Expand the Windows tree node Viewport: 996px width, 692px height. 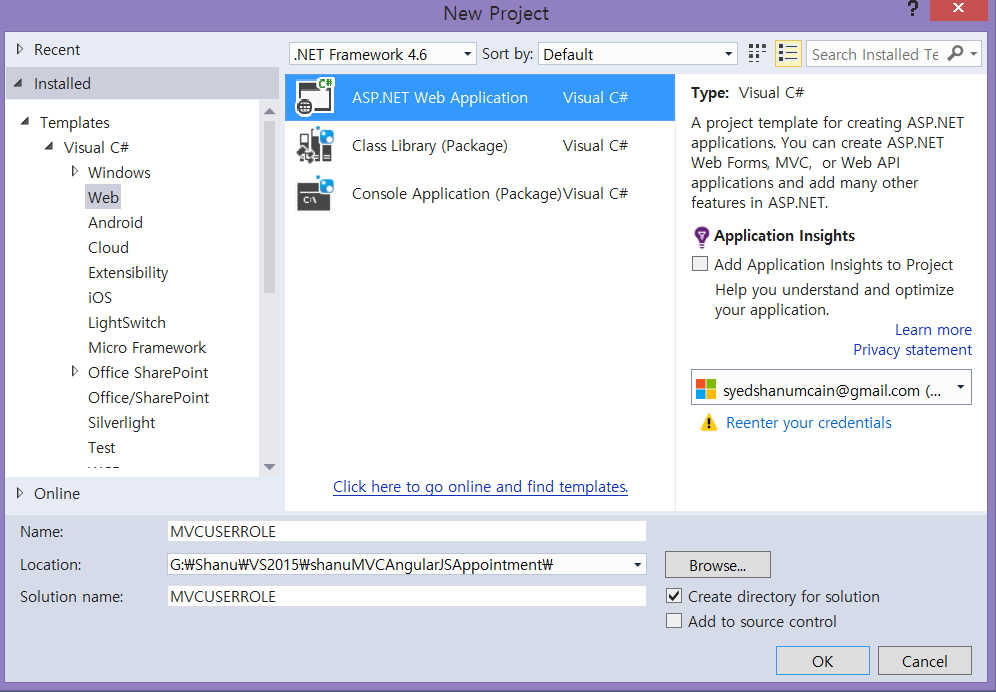(x=75, y=171)
